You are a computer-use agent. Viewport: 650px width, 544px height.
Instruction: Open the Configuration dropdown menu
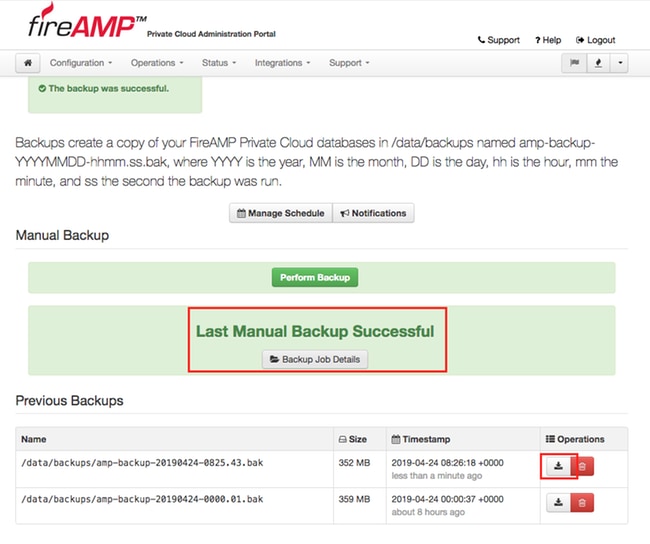coord(81,63)
